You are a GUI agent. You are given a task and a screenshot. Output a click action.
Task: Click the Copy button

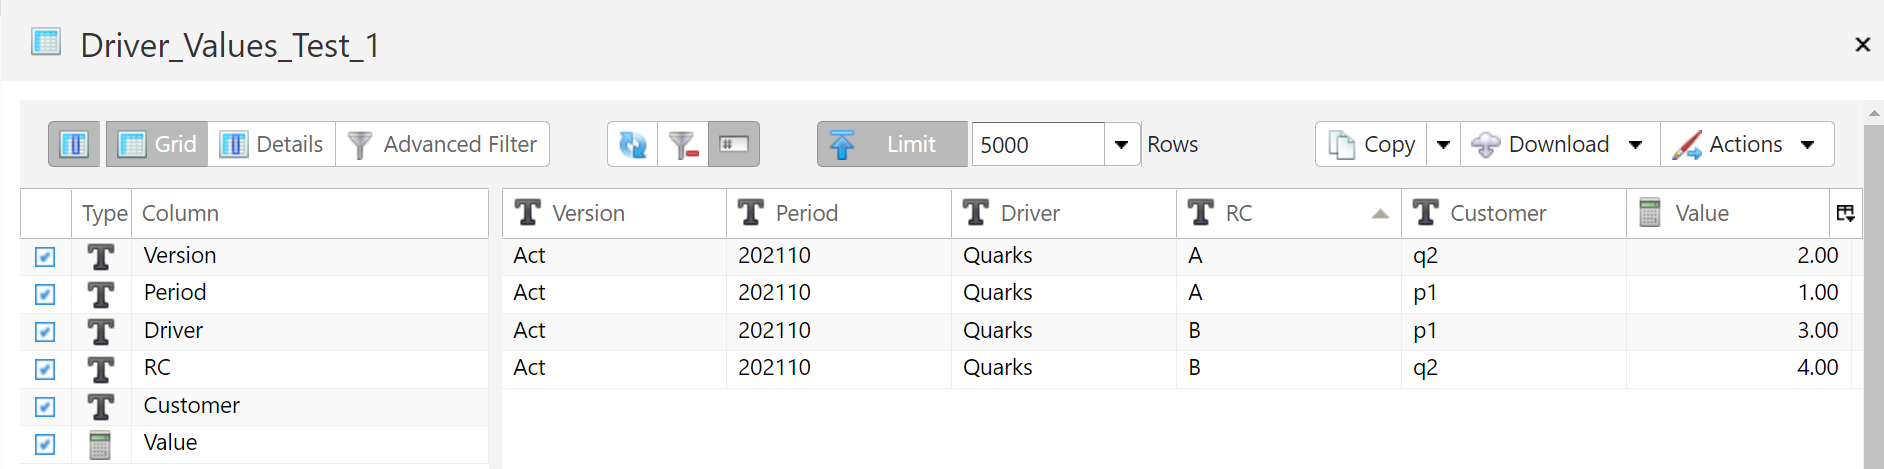pyautogui.click(x=1372, y=144)
